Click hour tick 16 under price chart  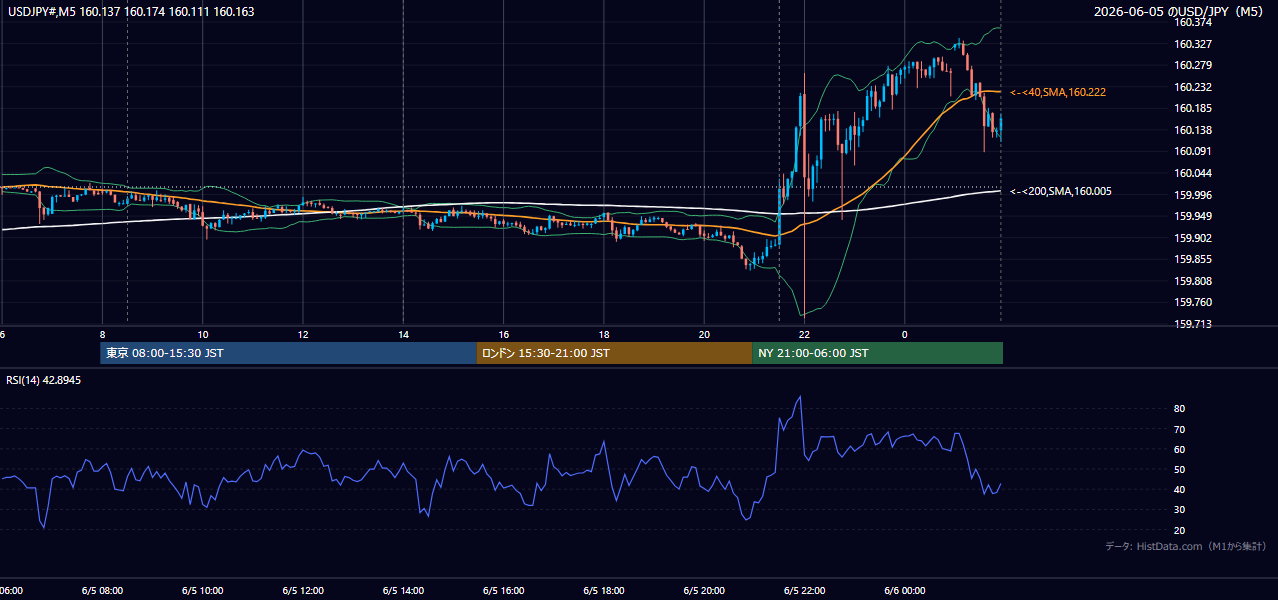coord(504,334)
